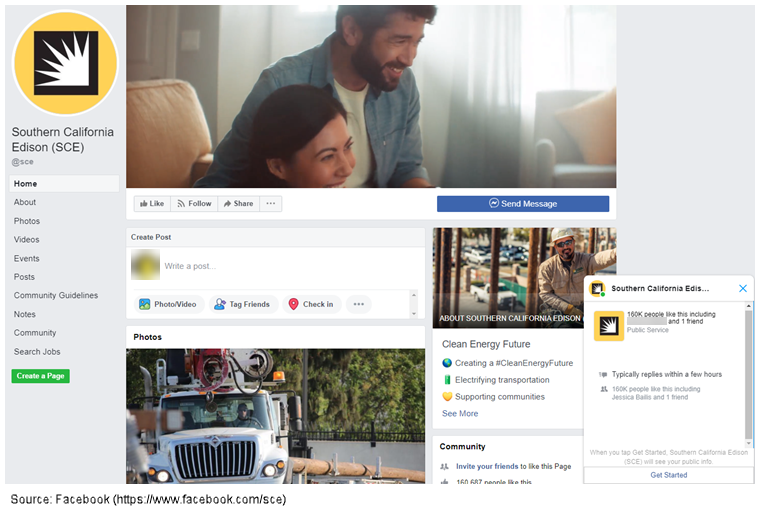Open more post options ellipsis

[359, 304]
